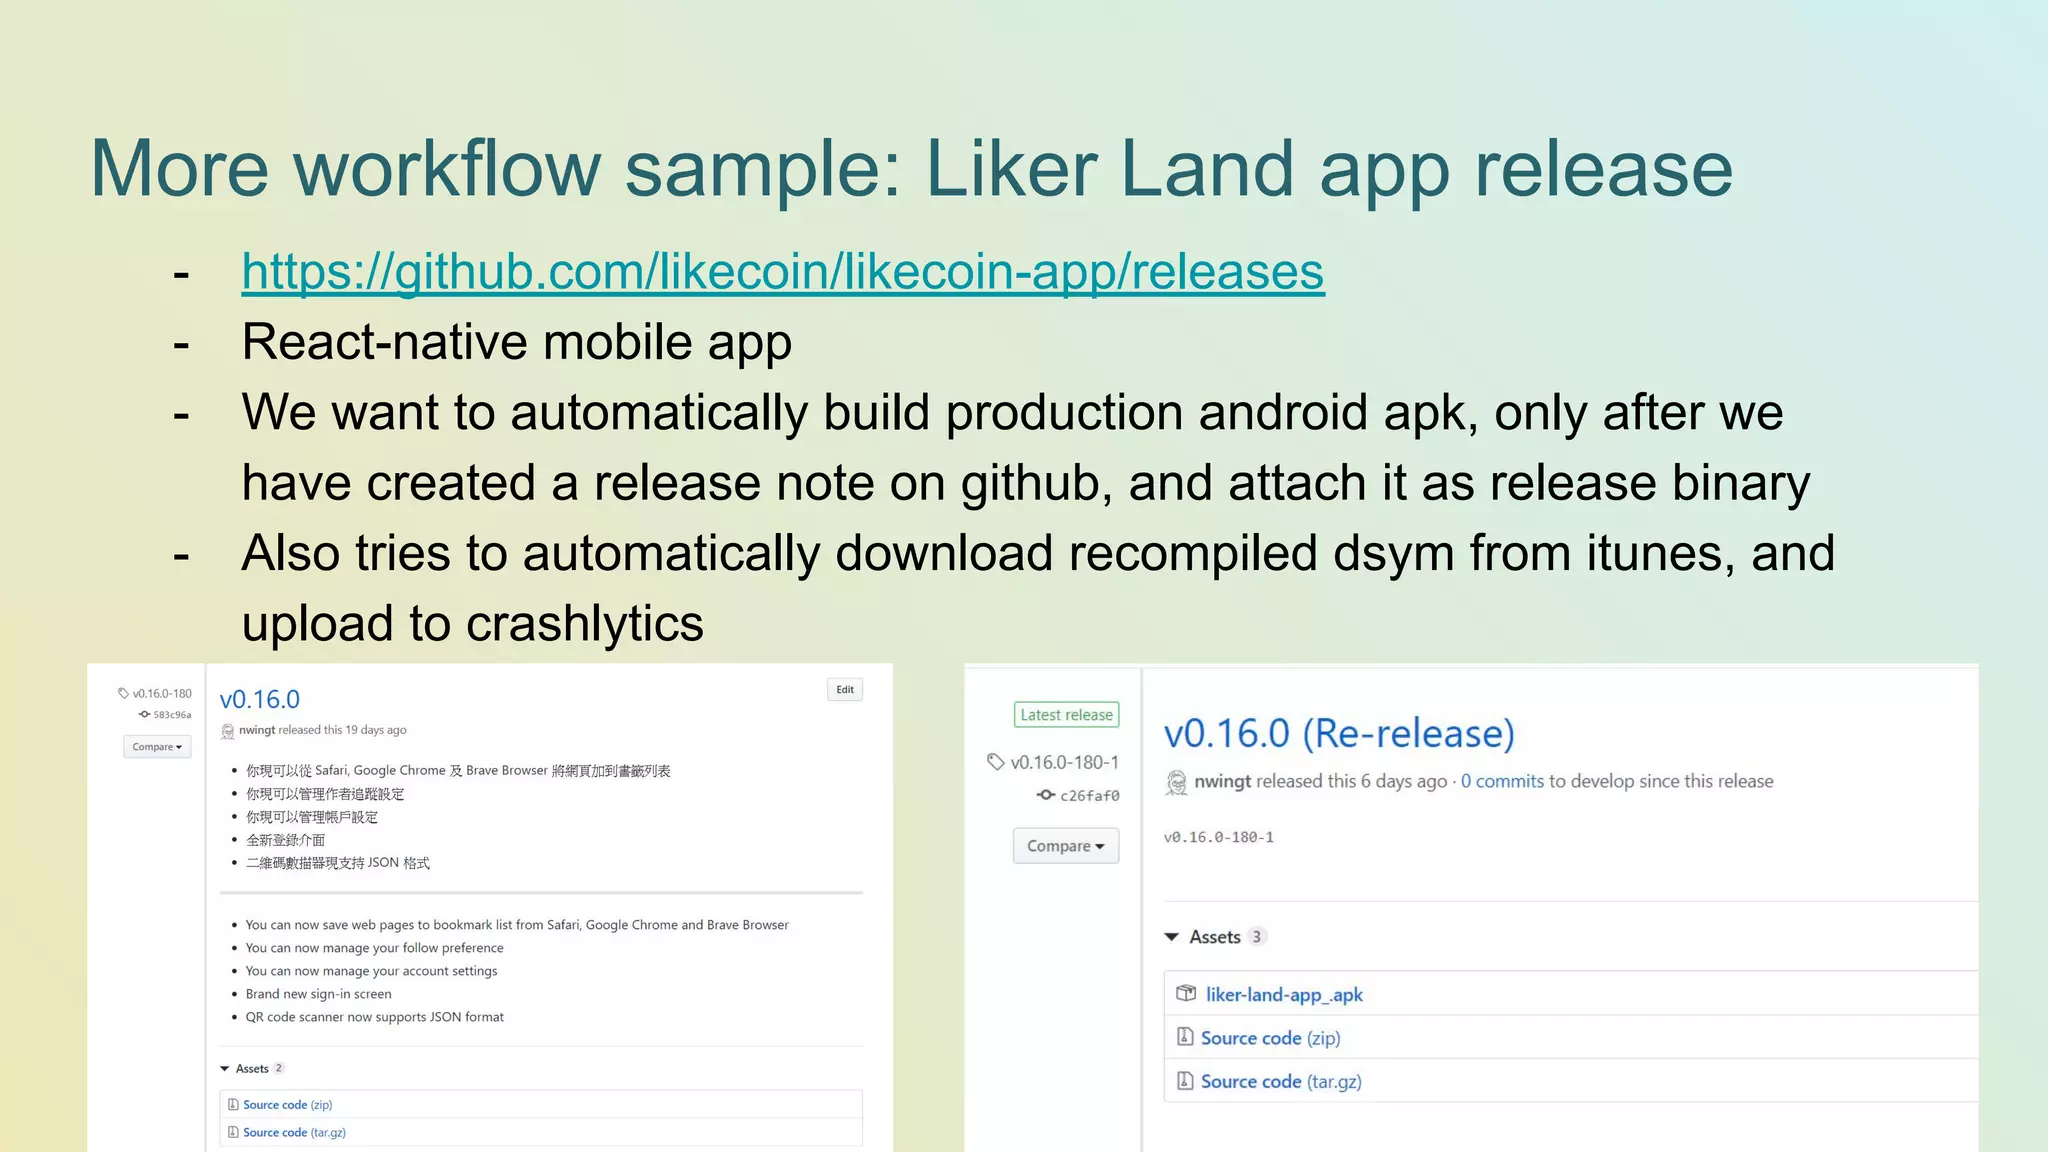Viewport: 2048px width, 1152px height.
Task: Download Source code (zip) from v0.16.0 assets
Action: [x=288, y=1105]
